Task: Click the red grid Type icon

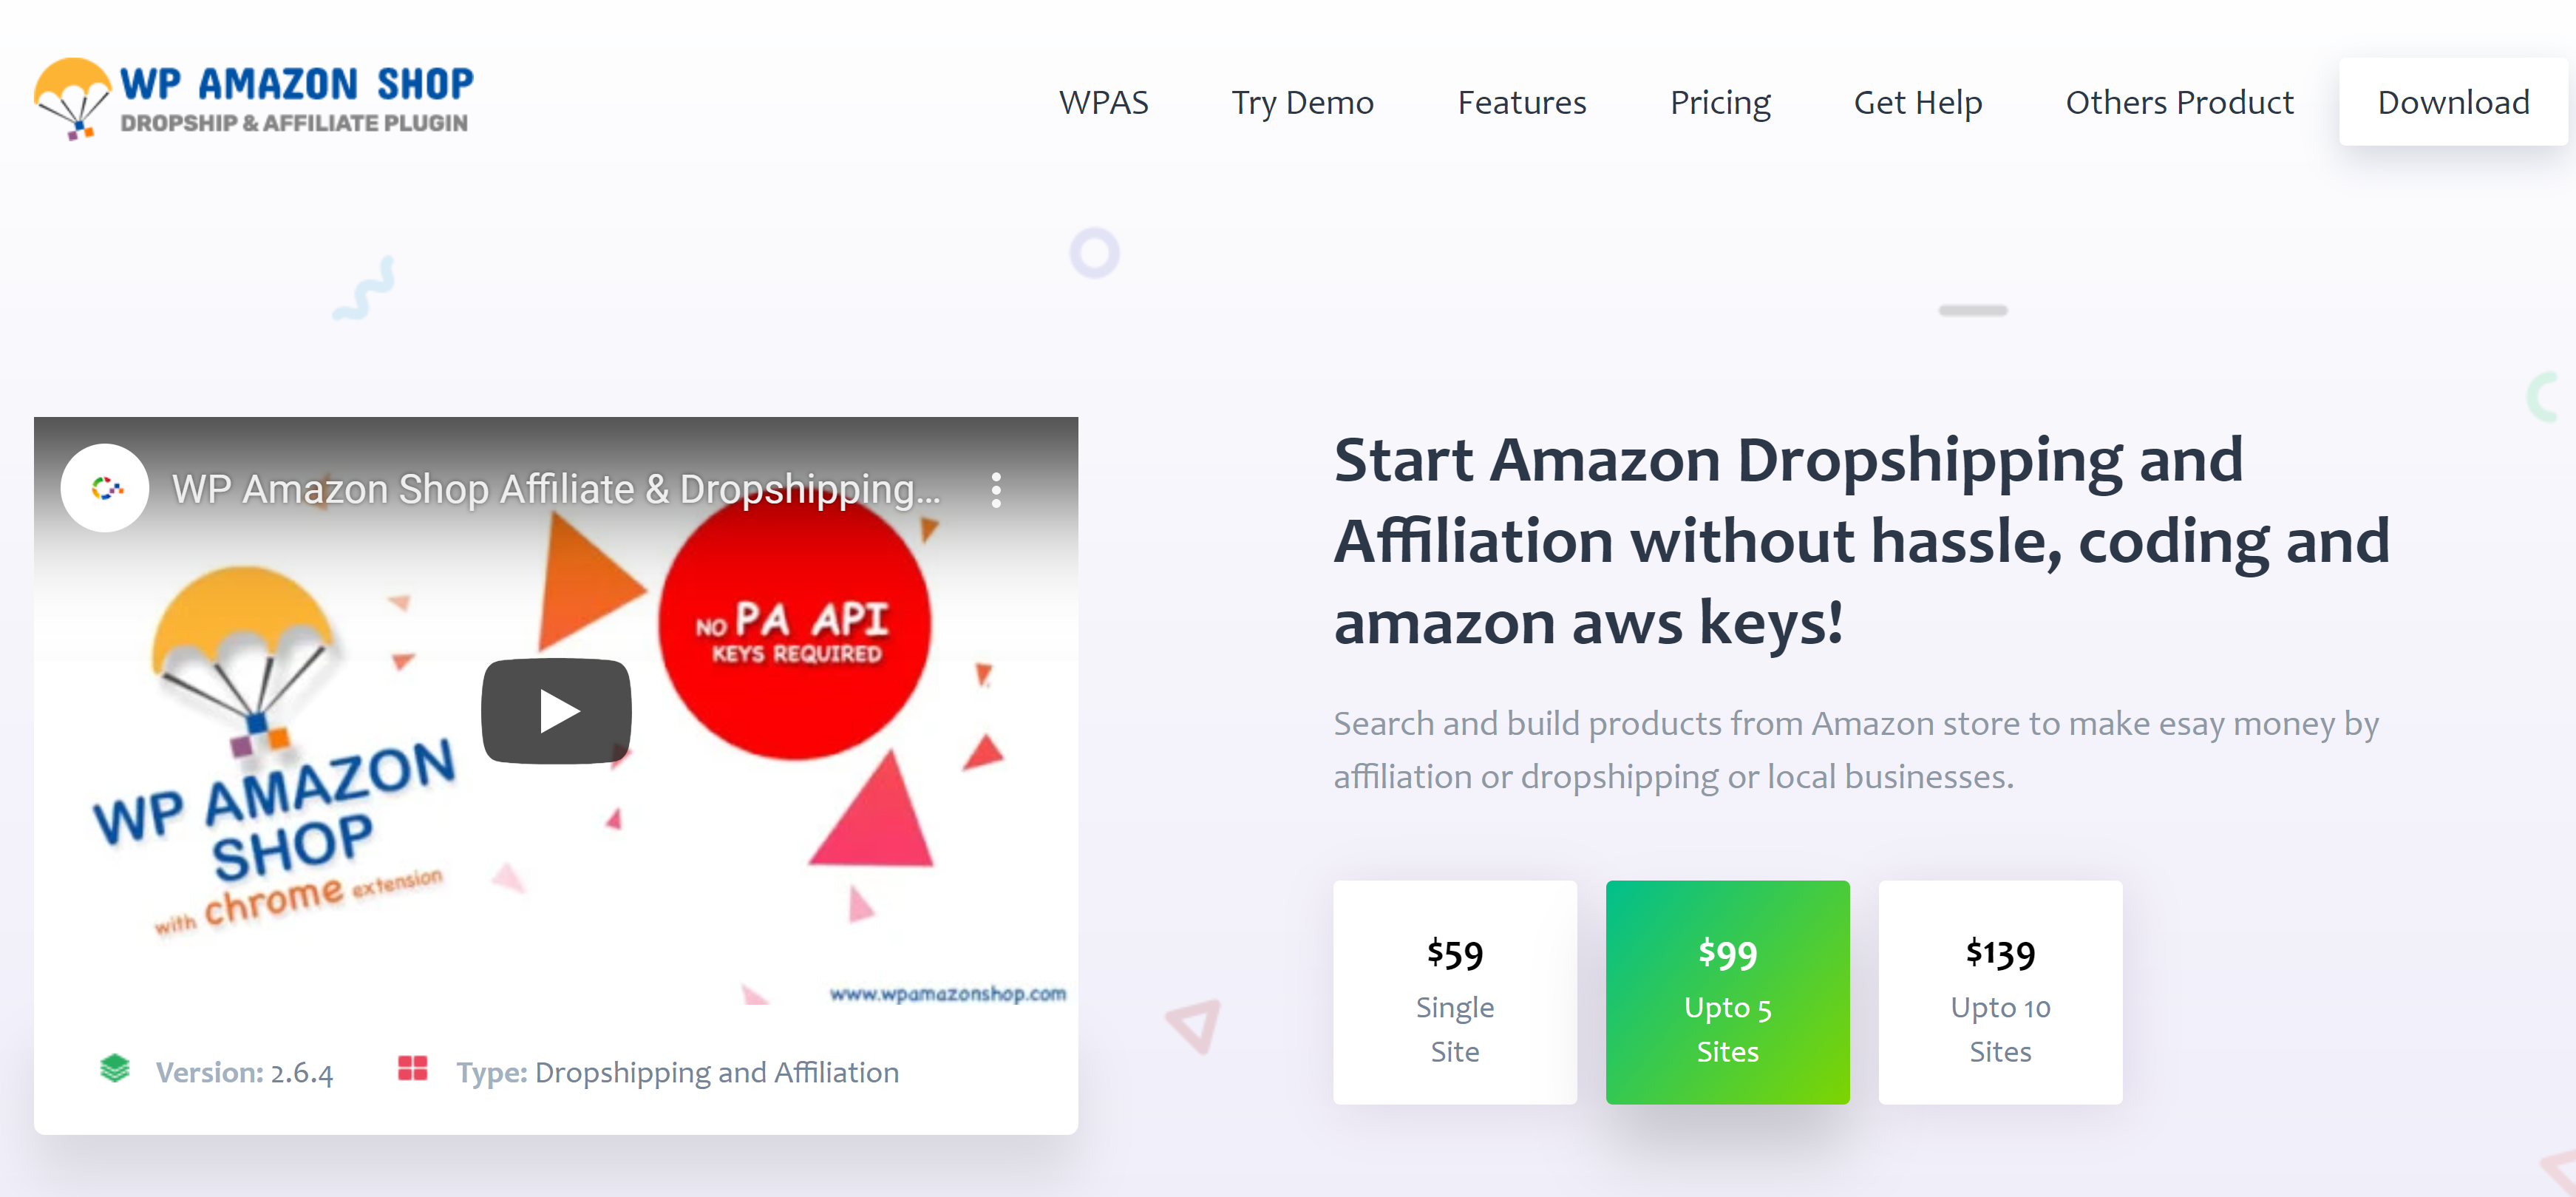Action: [x=412, y=1068]
